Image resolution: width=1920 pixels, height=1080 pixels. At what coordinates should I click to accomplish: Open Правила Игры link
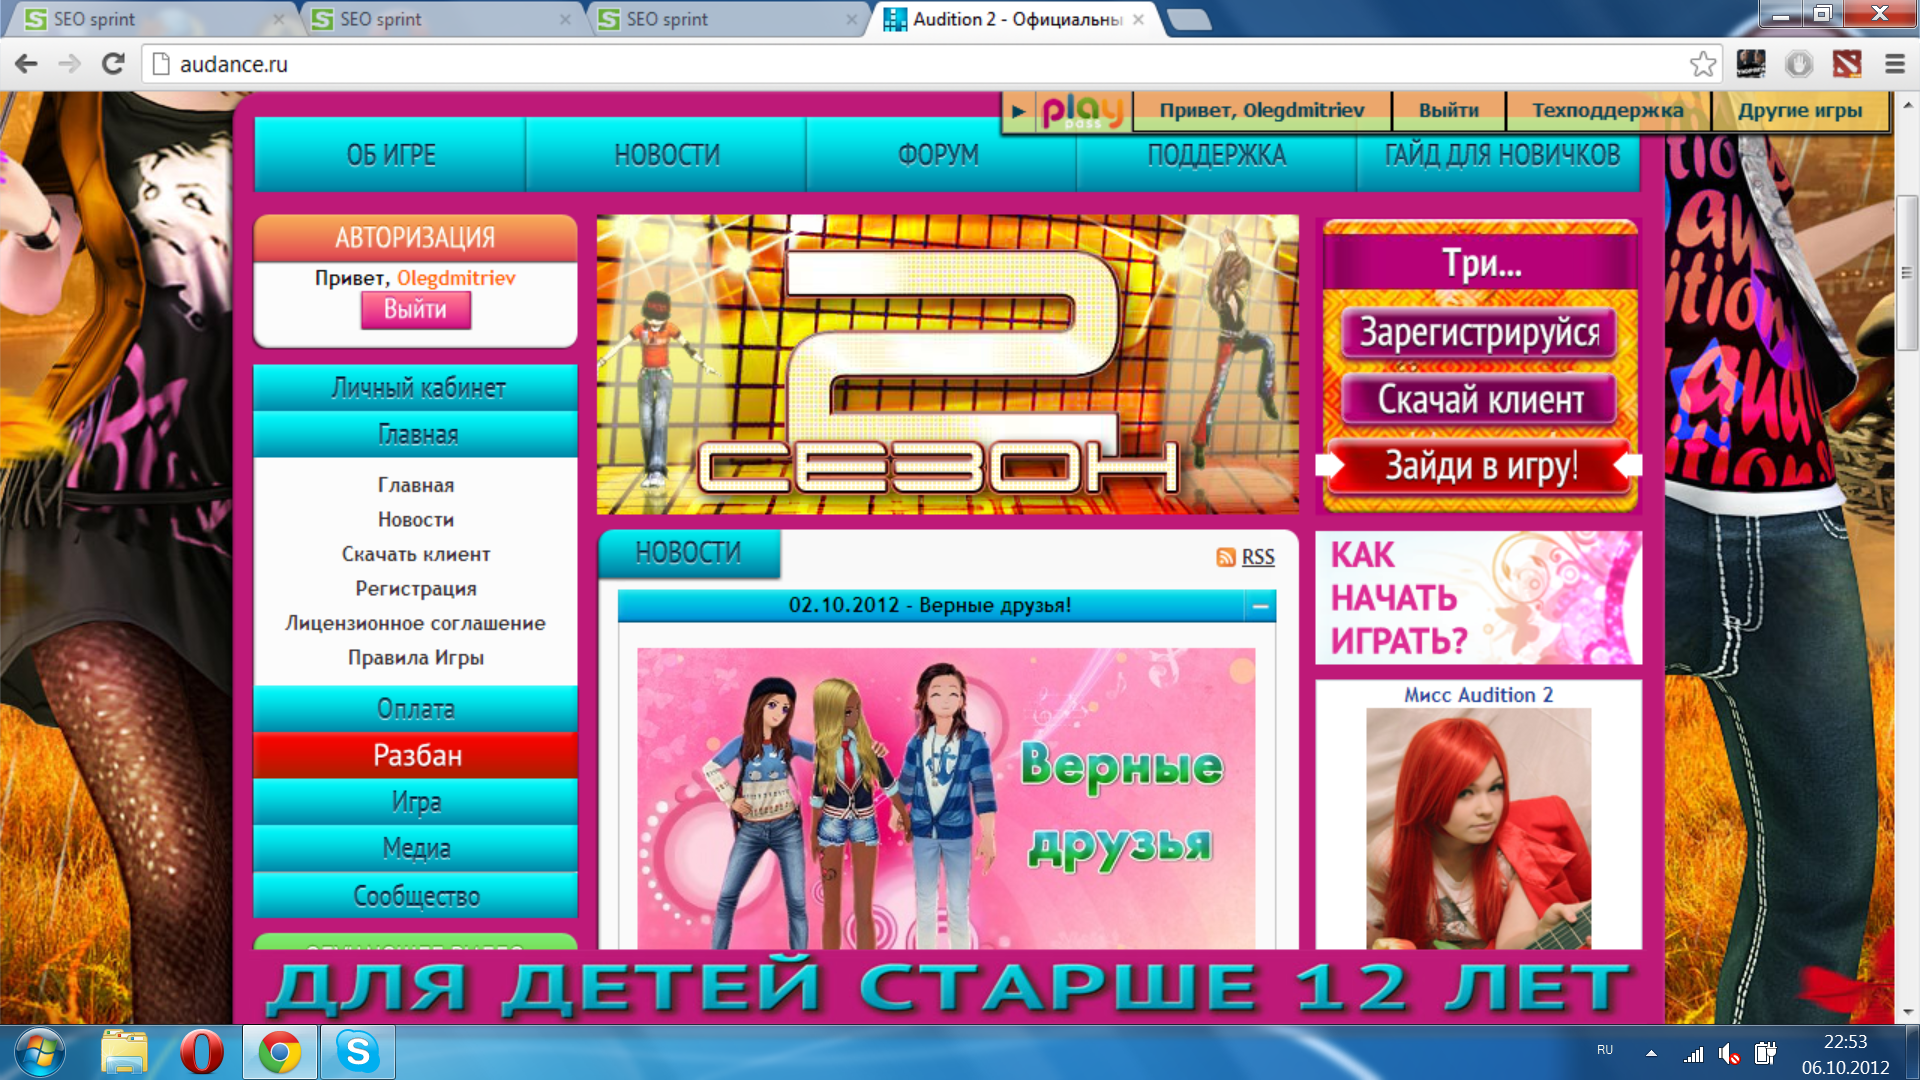416,658
